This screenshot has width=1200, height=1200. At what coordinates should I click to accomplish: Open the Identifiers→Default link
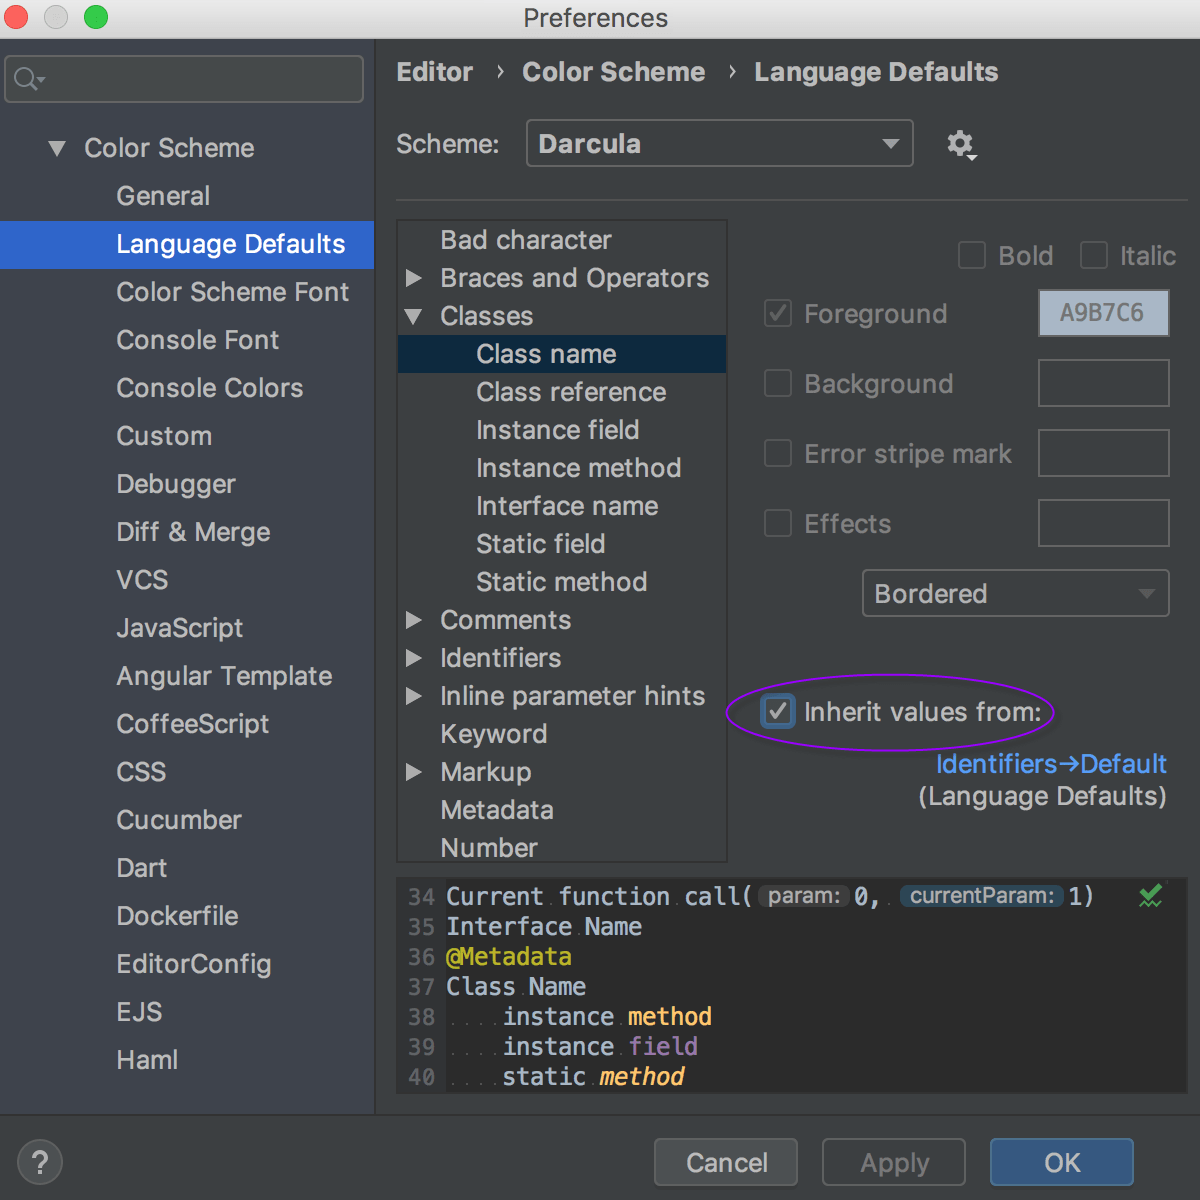click(1050, 763)
